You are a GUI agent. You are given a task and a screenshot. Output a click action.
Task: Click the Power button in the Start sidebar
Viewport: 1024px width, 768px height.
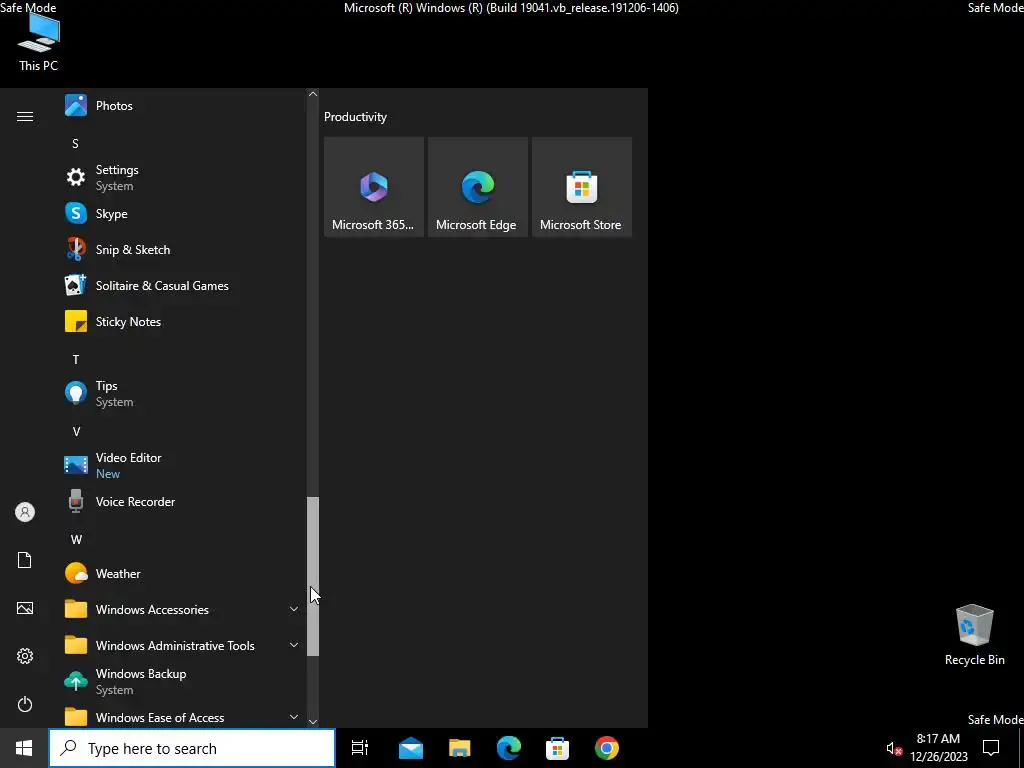25,704
